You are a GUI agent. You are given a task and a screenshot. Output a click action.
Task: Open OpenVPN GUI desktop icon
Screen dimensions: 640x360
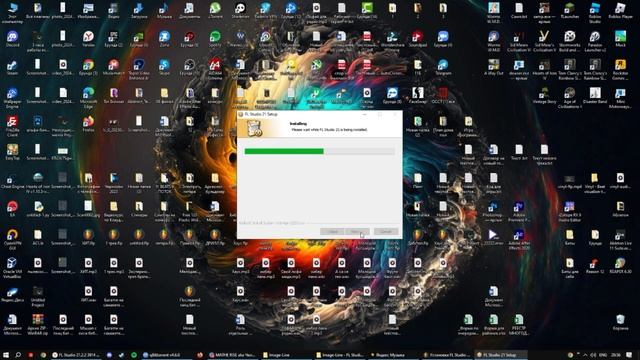(x=12, y=240)
